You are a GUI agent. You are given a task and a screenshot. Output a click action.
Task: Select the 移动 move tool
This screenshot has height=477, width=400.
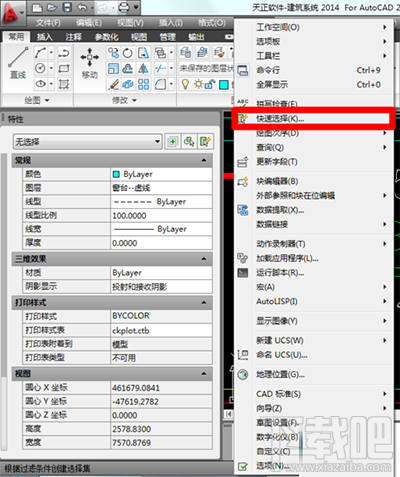[x=90, y=63]
